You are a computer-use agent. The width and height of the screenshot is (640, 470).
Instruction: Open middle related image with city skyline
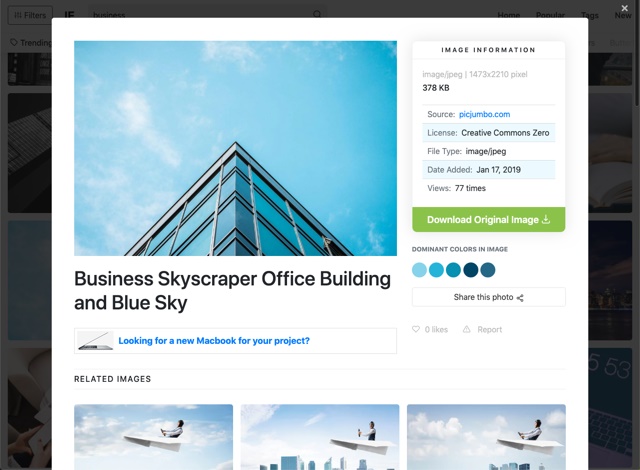pyautogui.click(x=320, y=437)
